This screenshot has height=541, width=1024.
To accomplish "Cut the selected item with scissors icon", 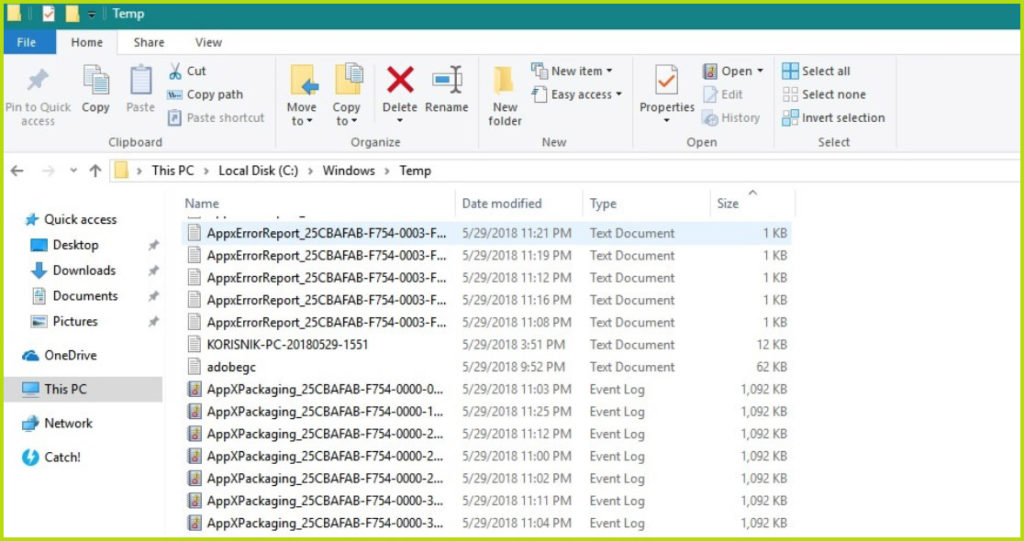I will tap(187, 71).
